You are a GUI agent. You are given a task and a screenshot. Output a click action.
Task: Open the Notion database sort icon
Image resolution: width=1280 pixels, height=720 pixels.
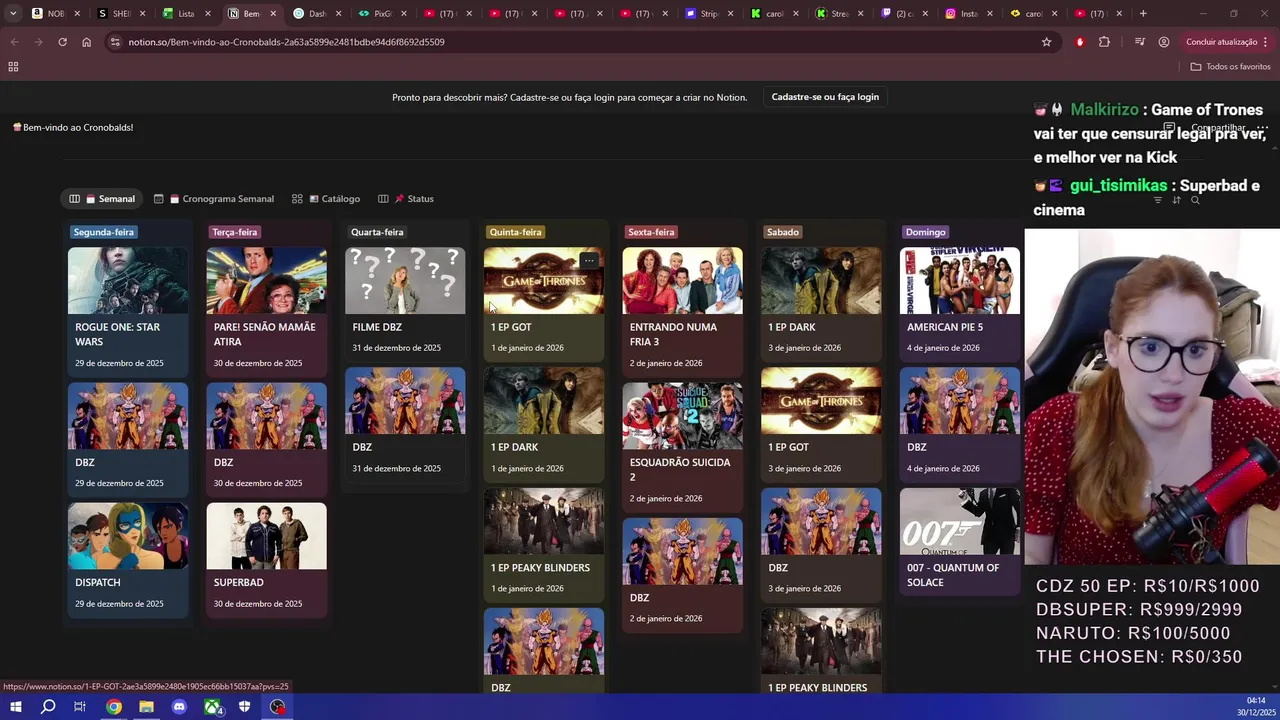point(1176,200)
